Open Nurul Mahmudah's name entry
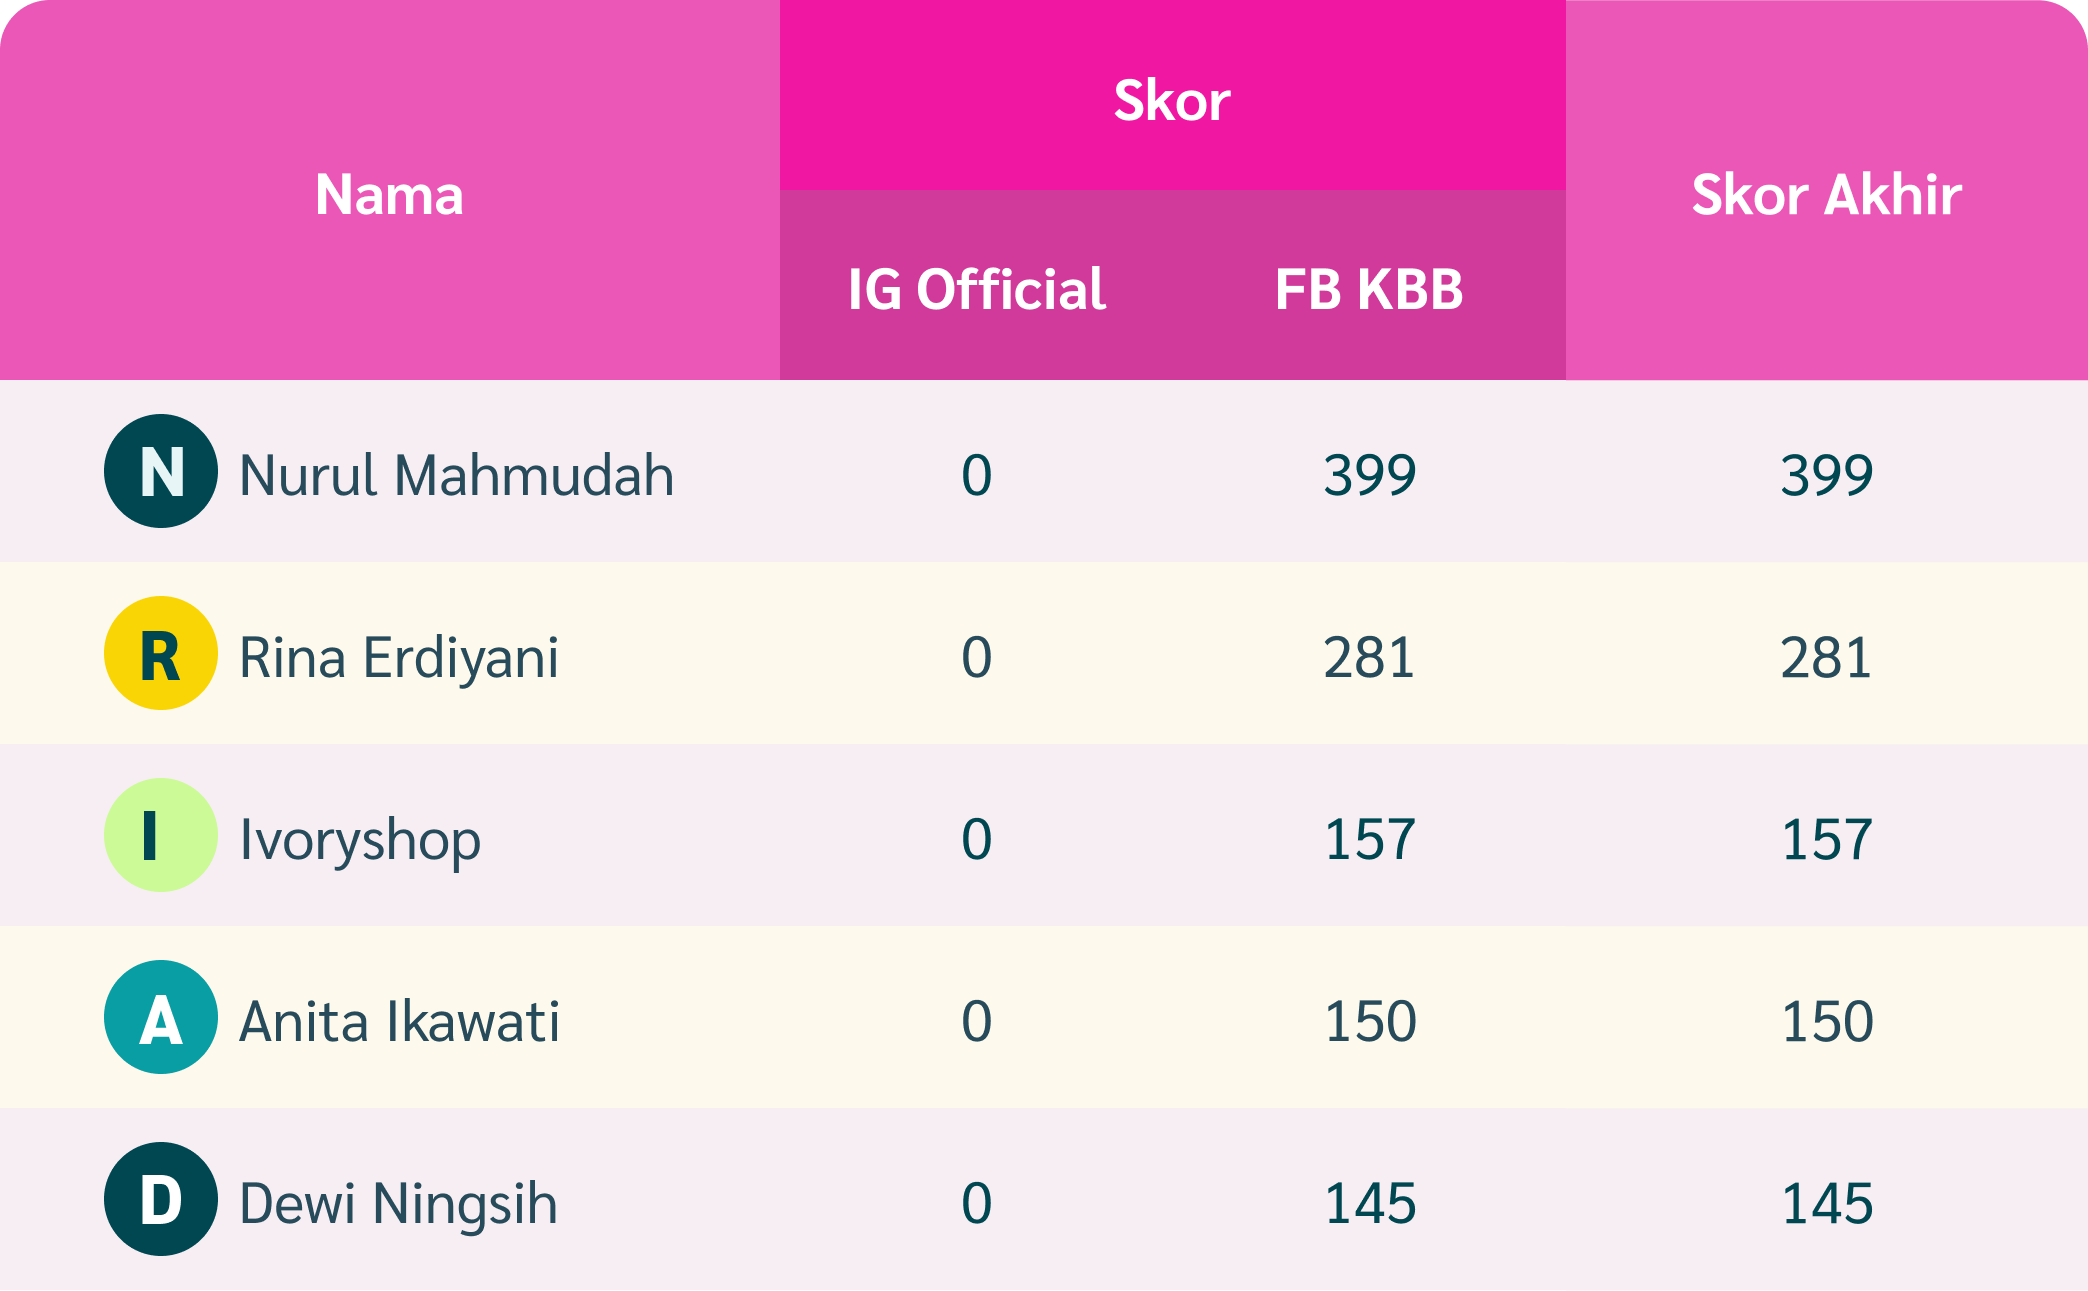Image resolution: width=2088 pixels, height=1291 pixels. (456, 475)
